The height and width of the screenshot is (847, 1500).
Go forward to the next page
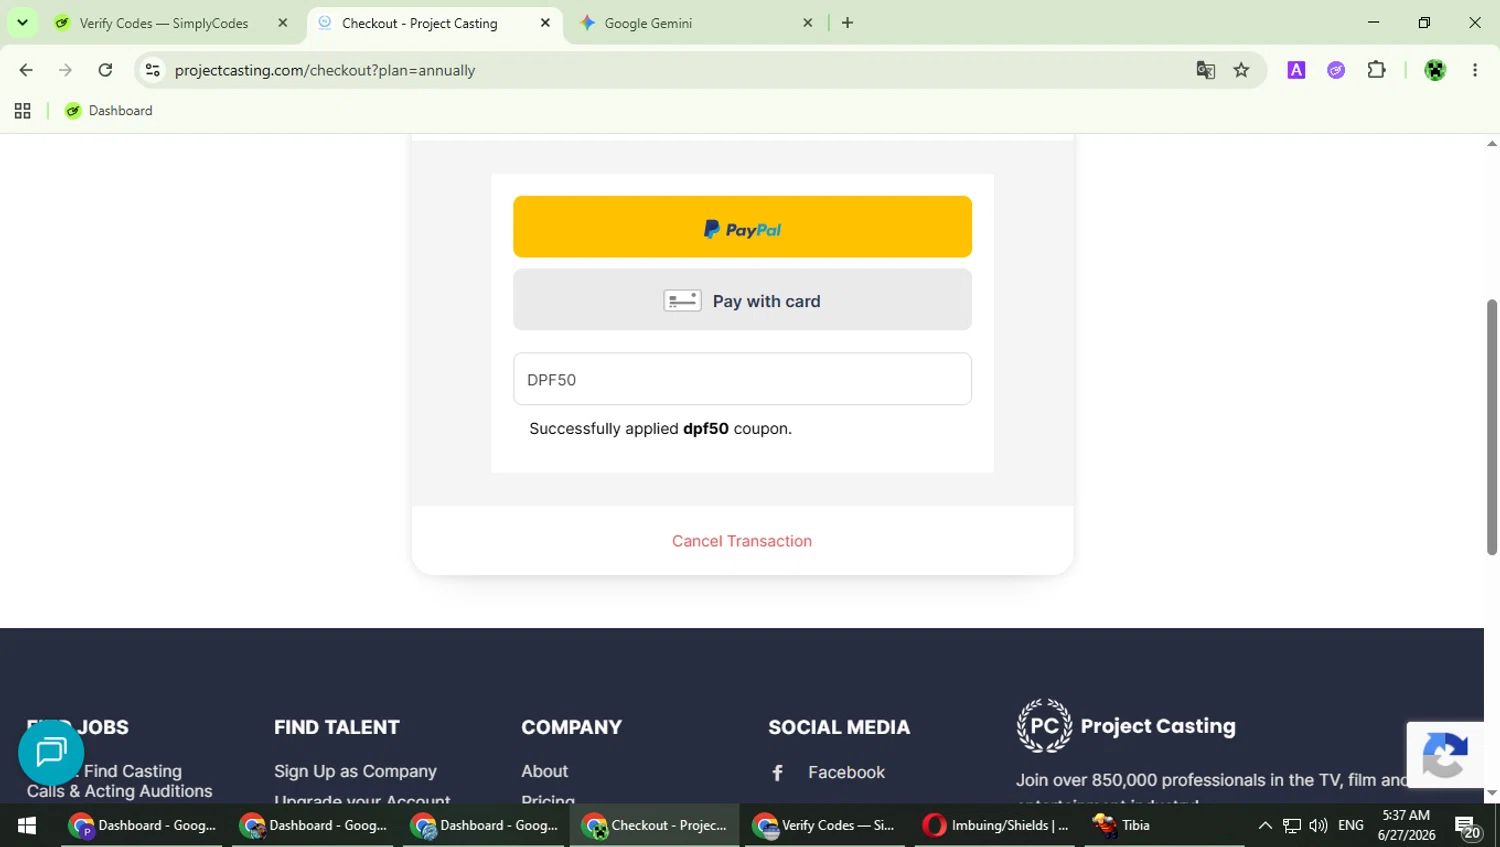pos(66,70)
